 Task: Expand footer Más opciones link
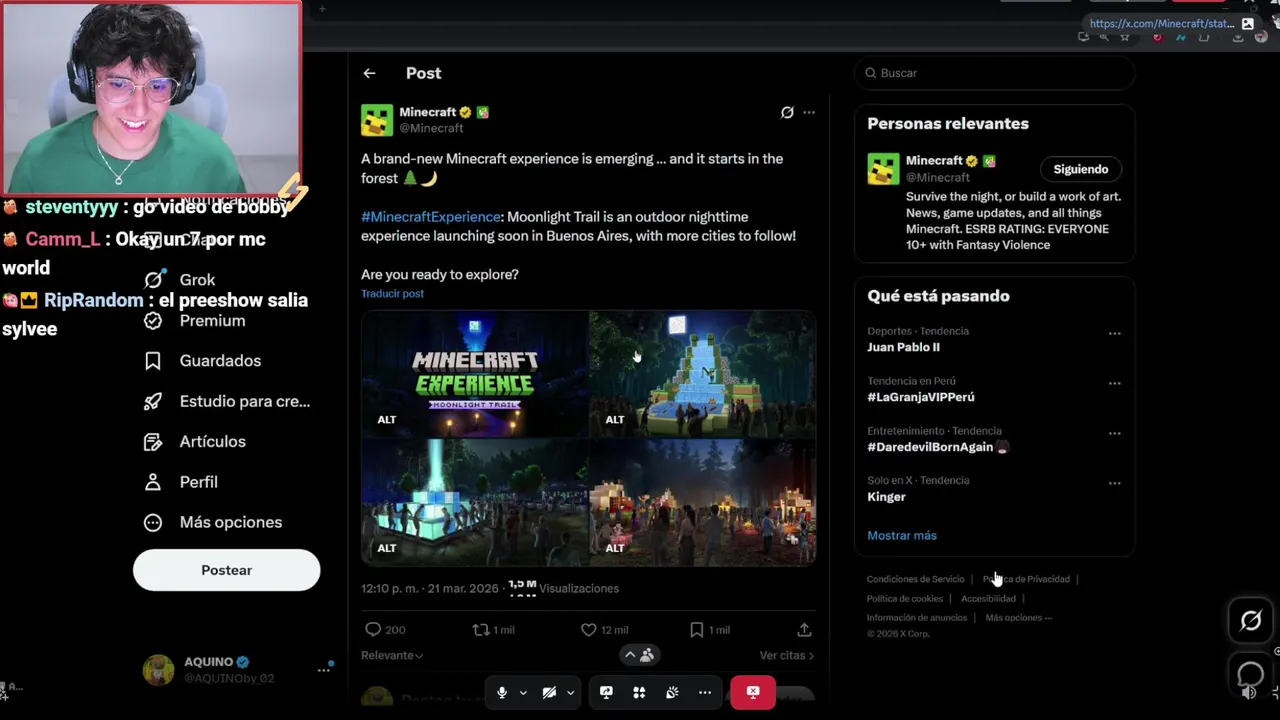click(x=1018, y=618)
